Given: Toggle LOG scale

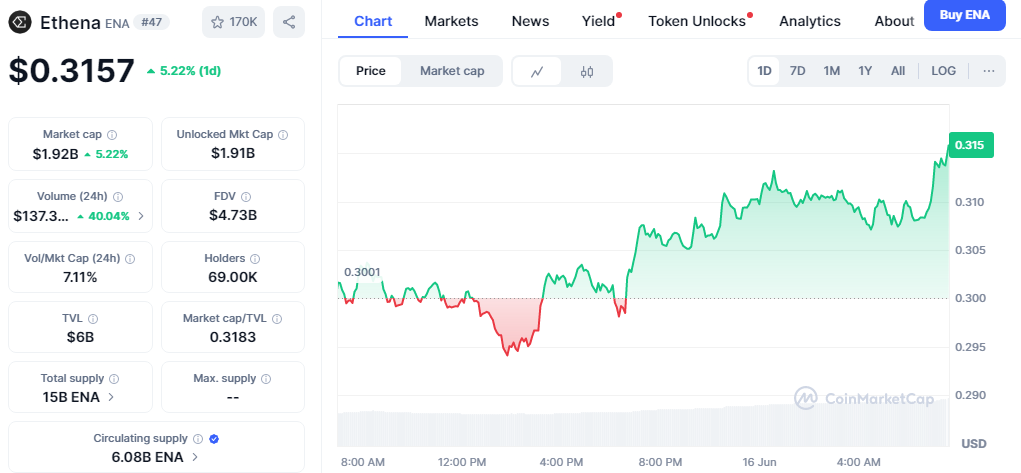Looking at the screenshot, I should 944,71.
